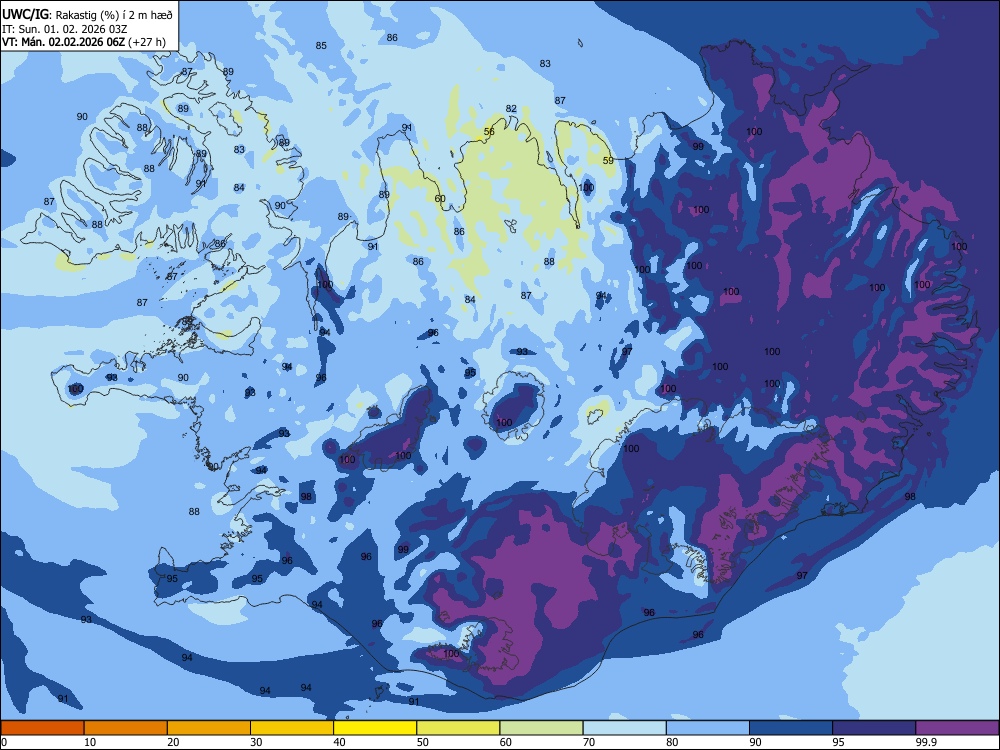Click the legend tick label 10
1000x750 pixels.
point(90,742)
